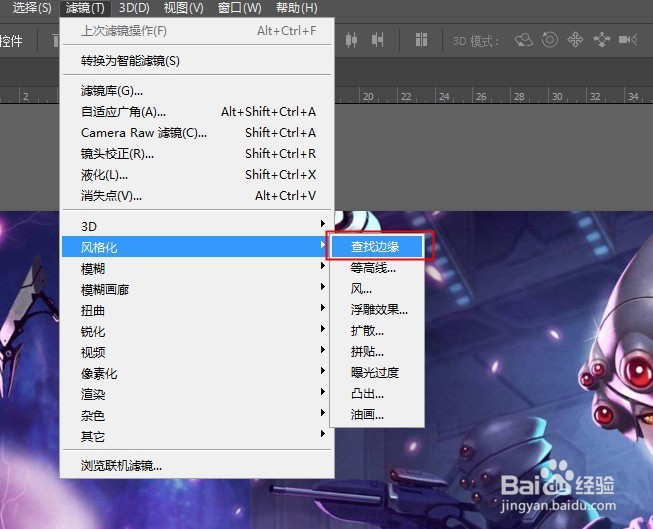Expand the 3D filter submenu
This screenshot has width=653, height=529.
pyautogui.click(x=197, y=226)
